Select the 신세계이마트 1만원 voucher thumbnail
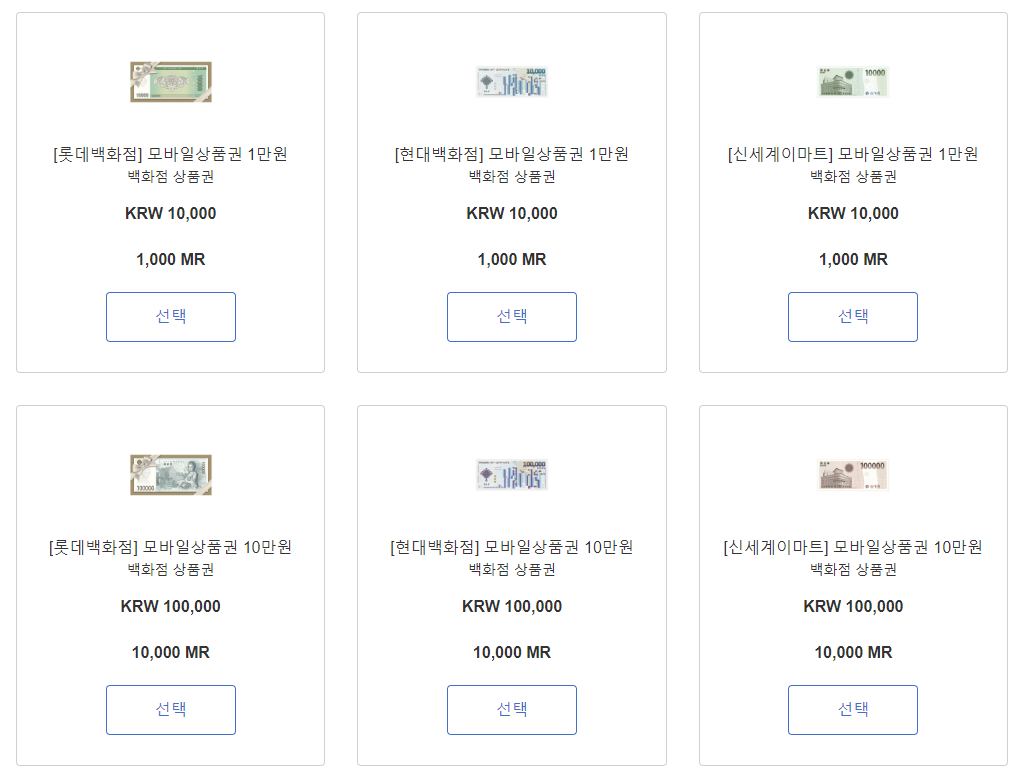Screen dimensions: 1016x772 tap(852, 82)
